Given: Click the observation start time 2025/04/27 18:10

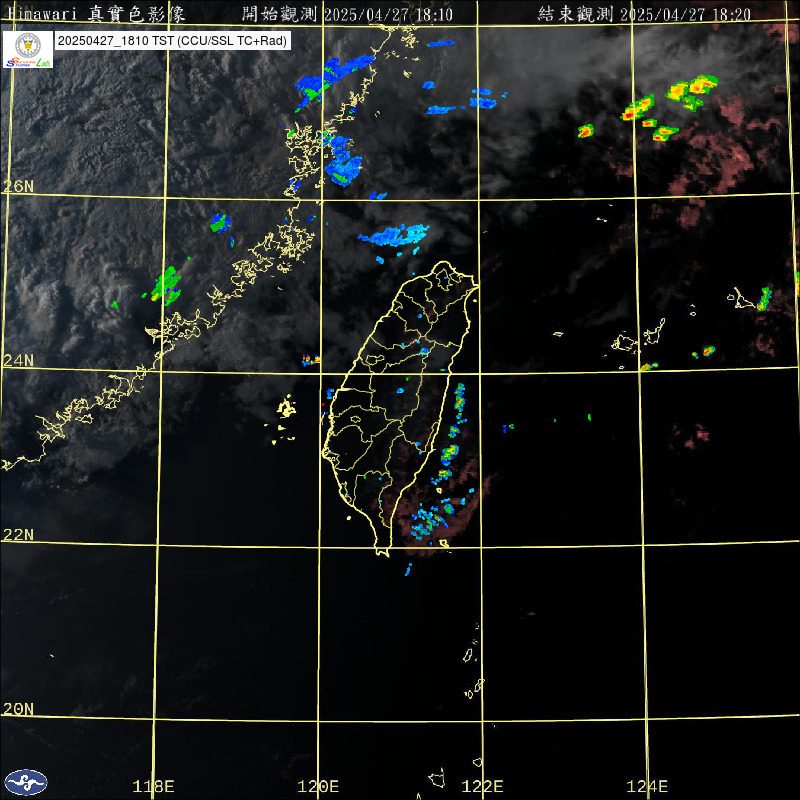Looking at the screenshot, I should 388,14.
